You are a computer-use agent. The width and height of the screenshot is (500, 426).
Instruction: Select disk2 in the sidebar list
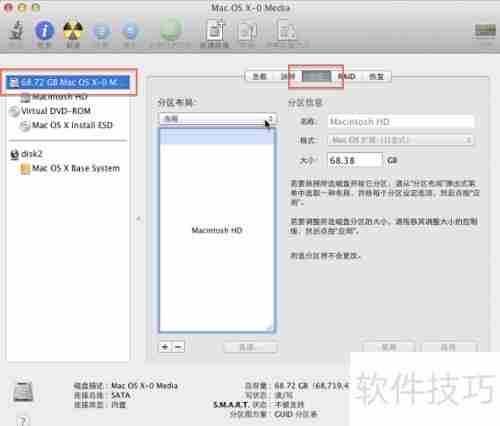click(x=32, y=154)
